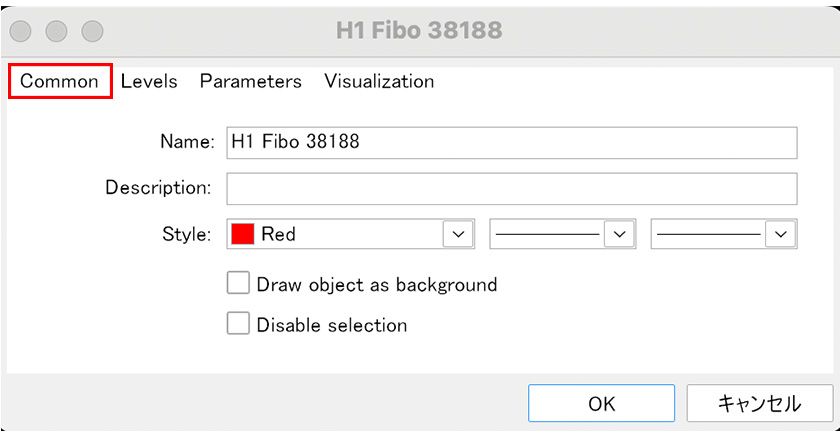The height and width of the screenshot is (436, 840).
Task: Click the red color swatch in Style
Action: click(243, 234)
